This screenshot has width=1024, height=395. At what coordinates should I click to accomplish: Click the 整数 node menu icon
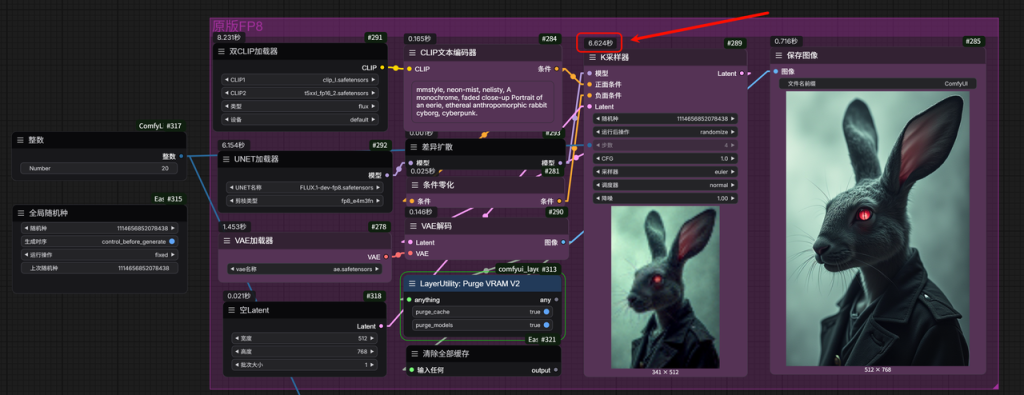(x=20, y=140)
